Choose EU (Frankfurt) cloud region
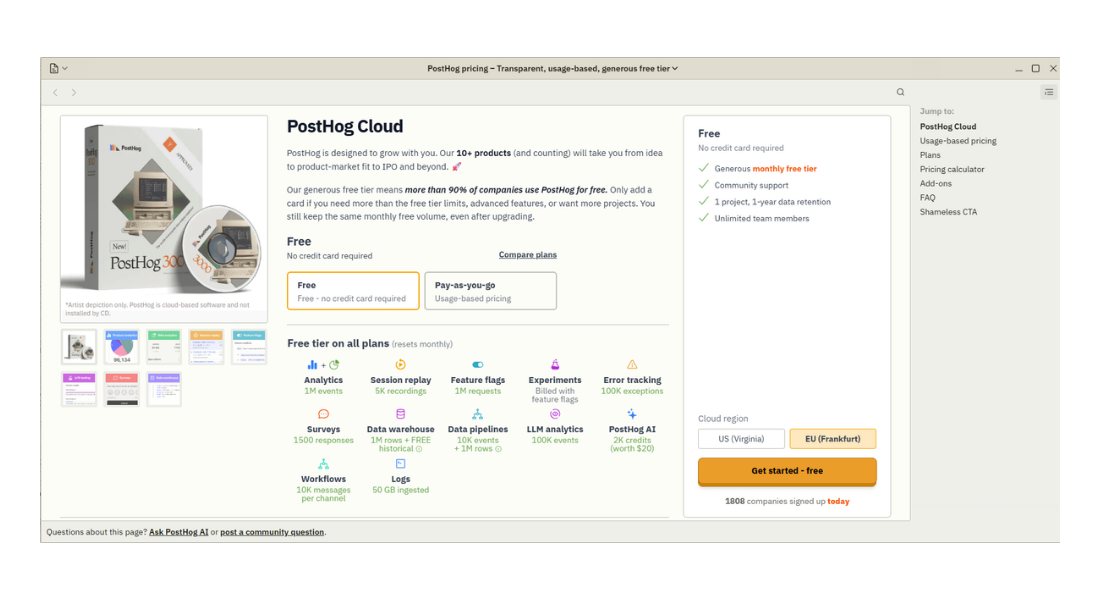 (833, 439)
